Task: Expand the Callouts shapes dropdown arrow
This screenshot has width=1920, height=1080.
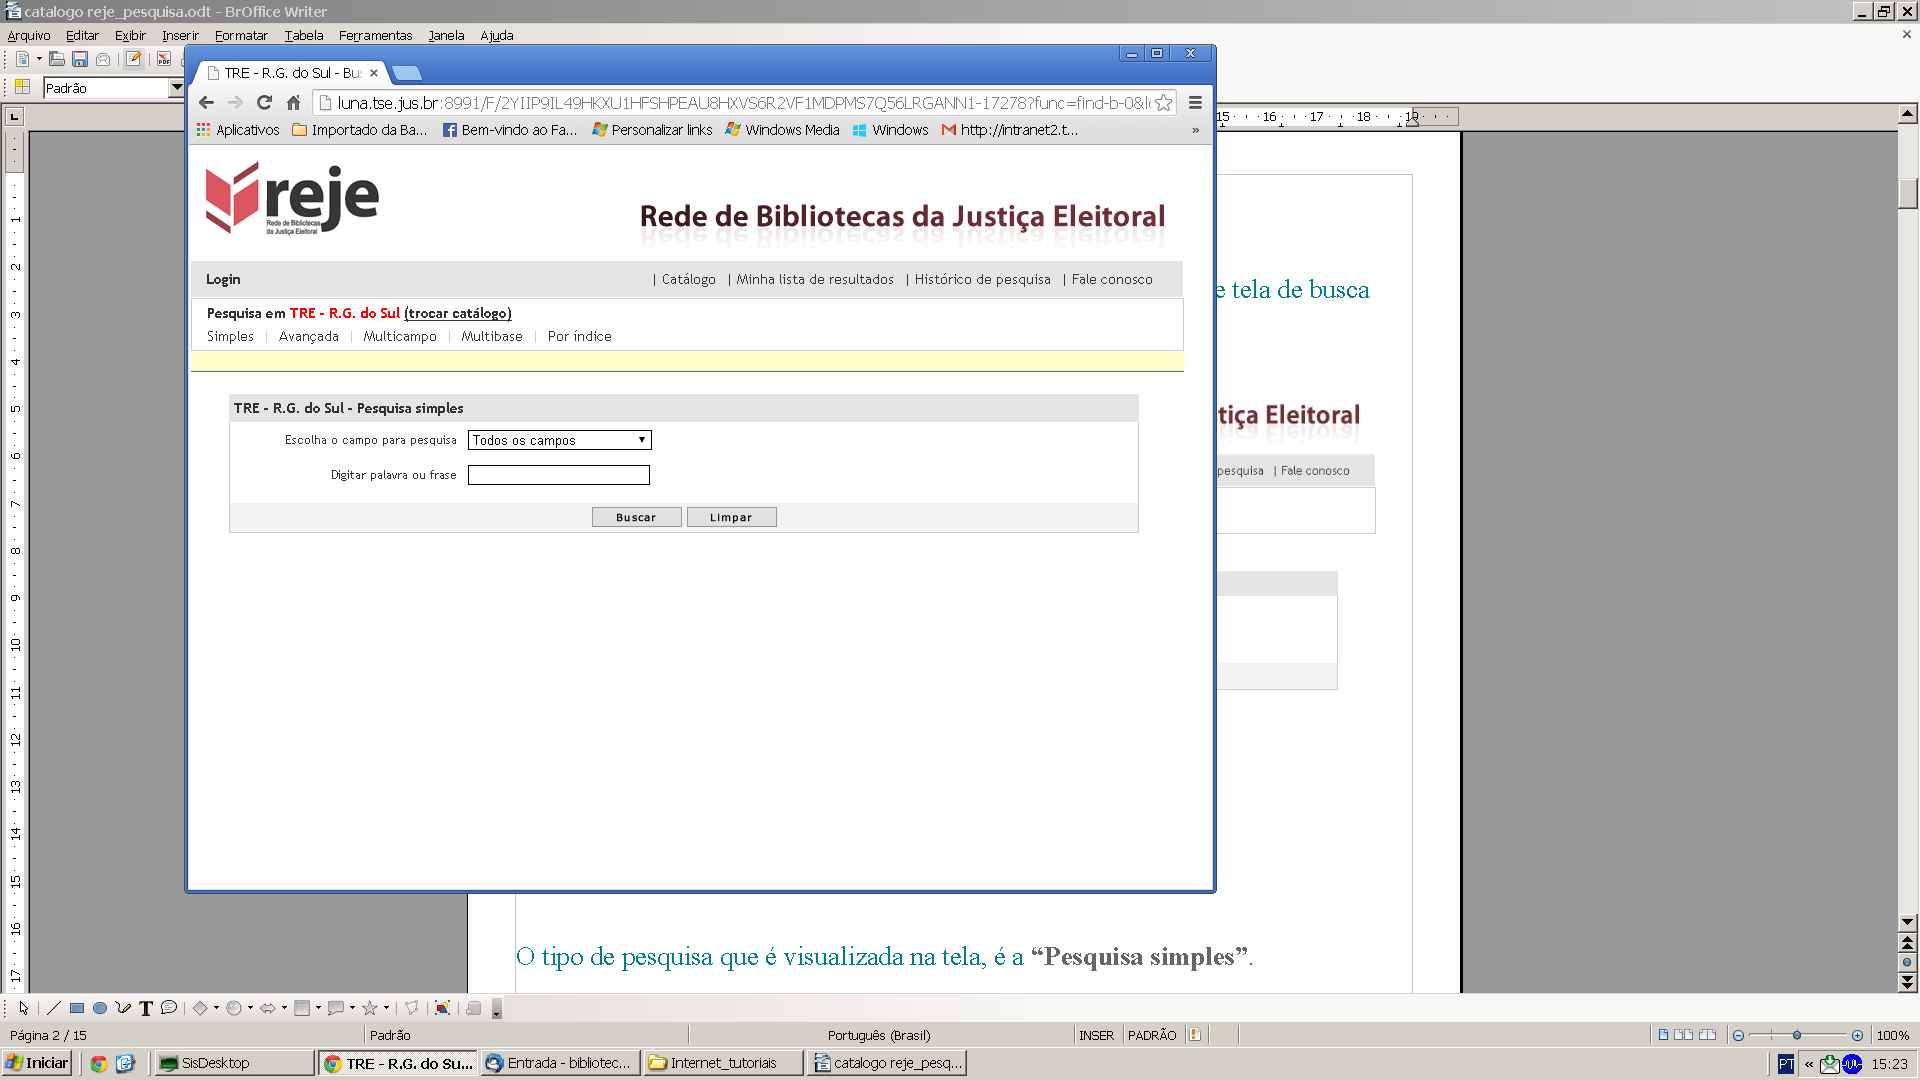Action: (x=352, y=1008)
